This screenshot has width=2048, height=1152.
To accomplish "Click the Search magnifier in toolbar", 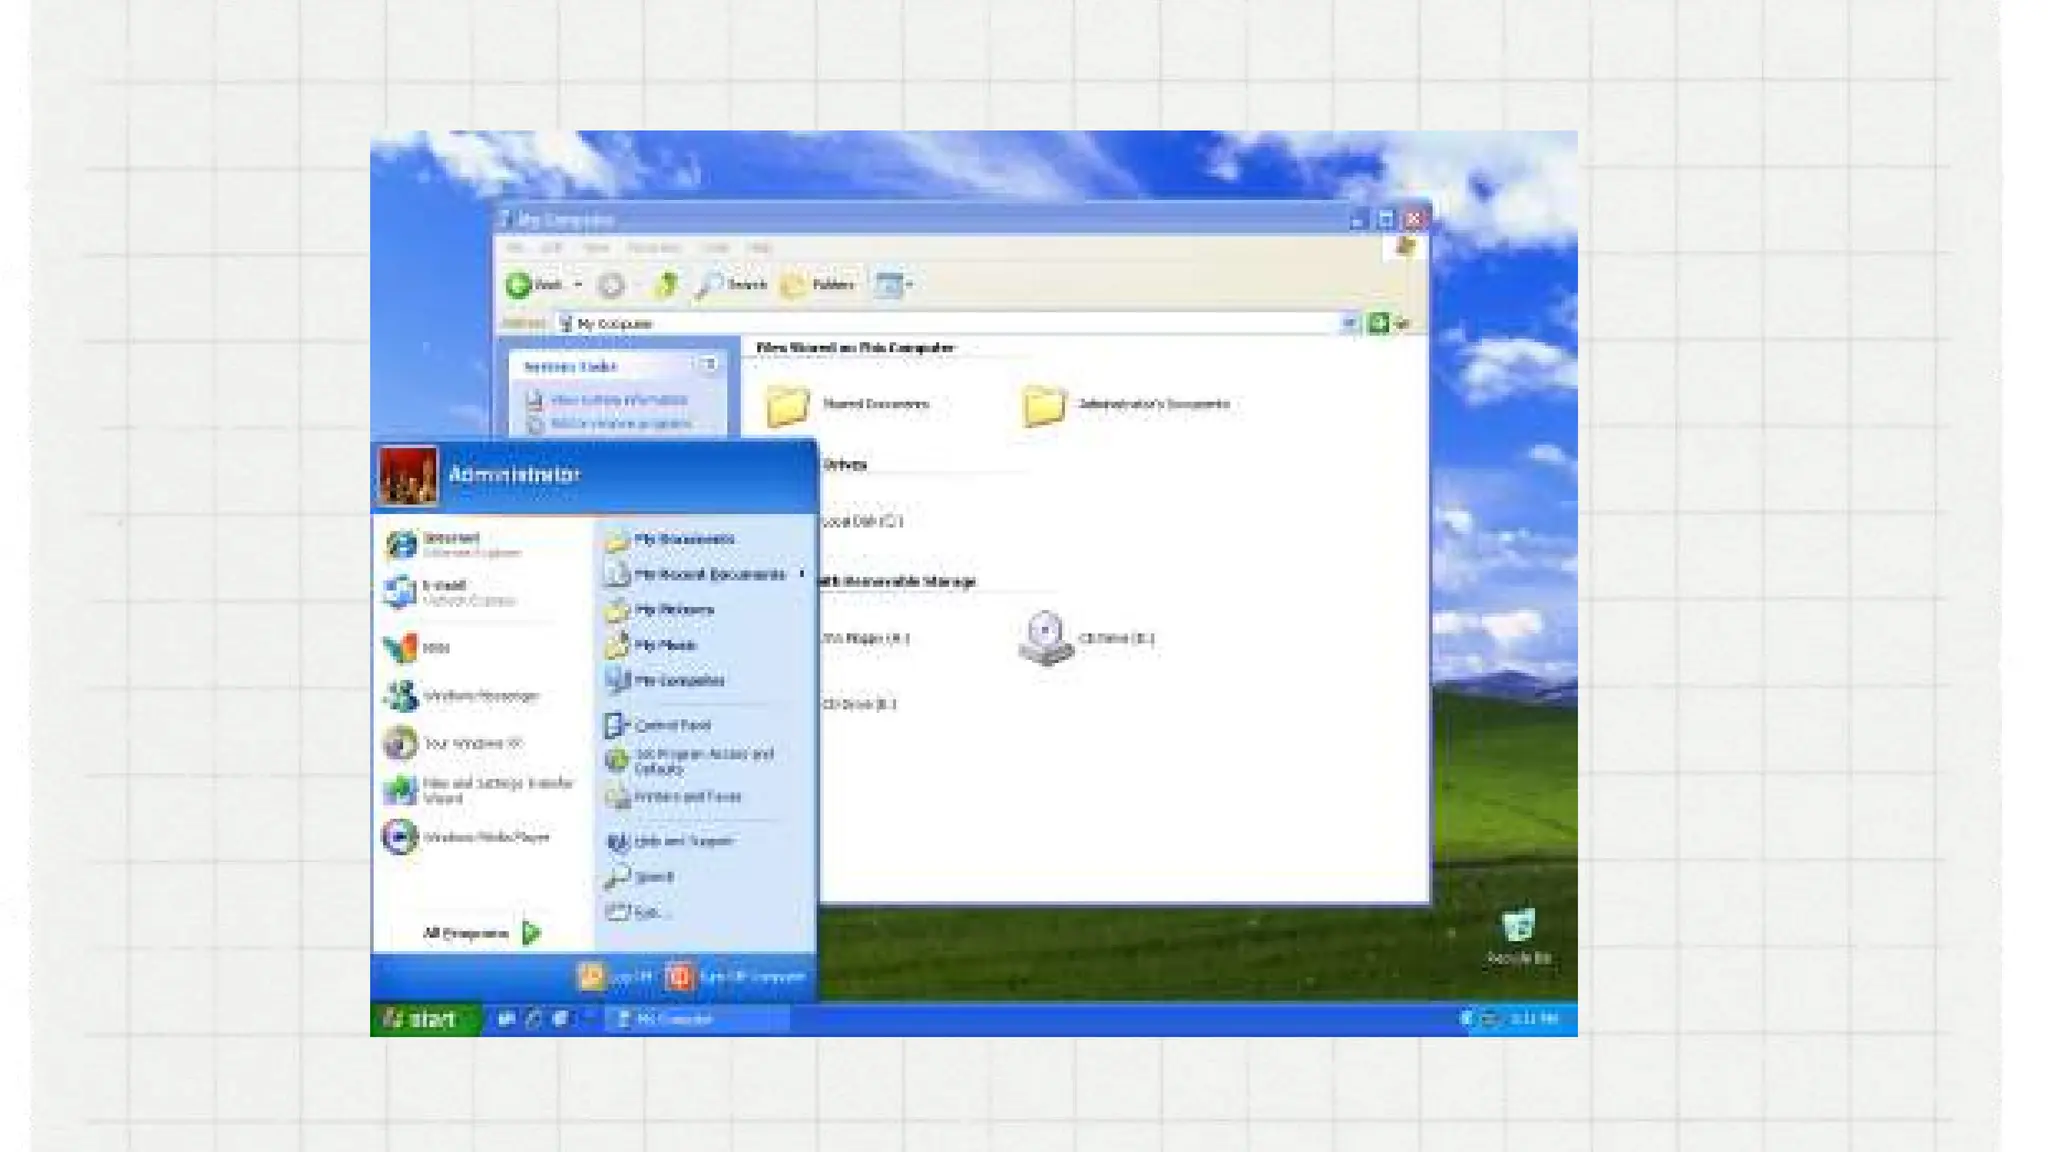I will coord(709,285).
